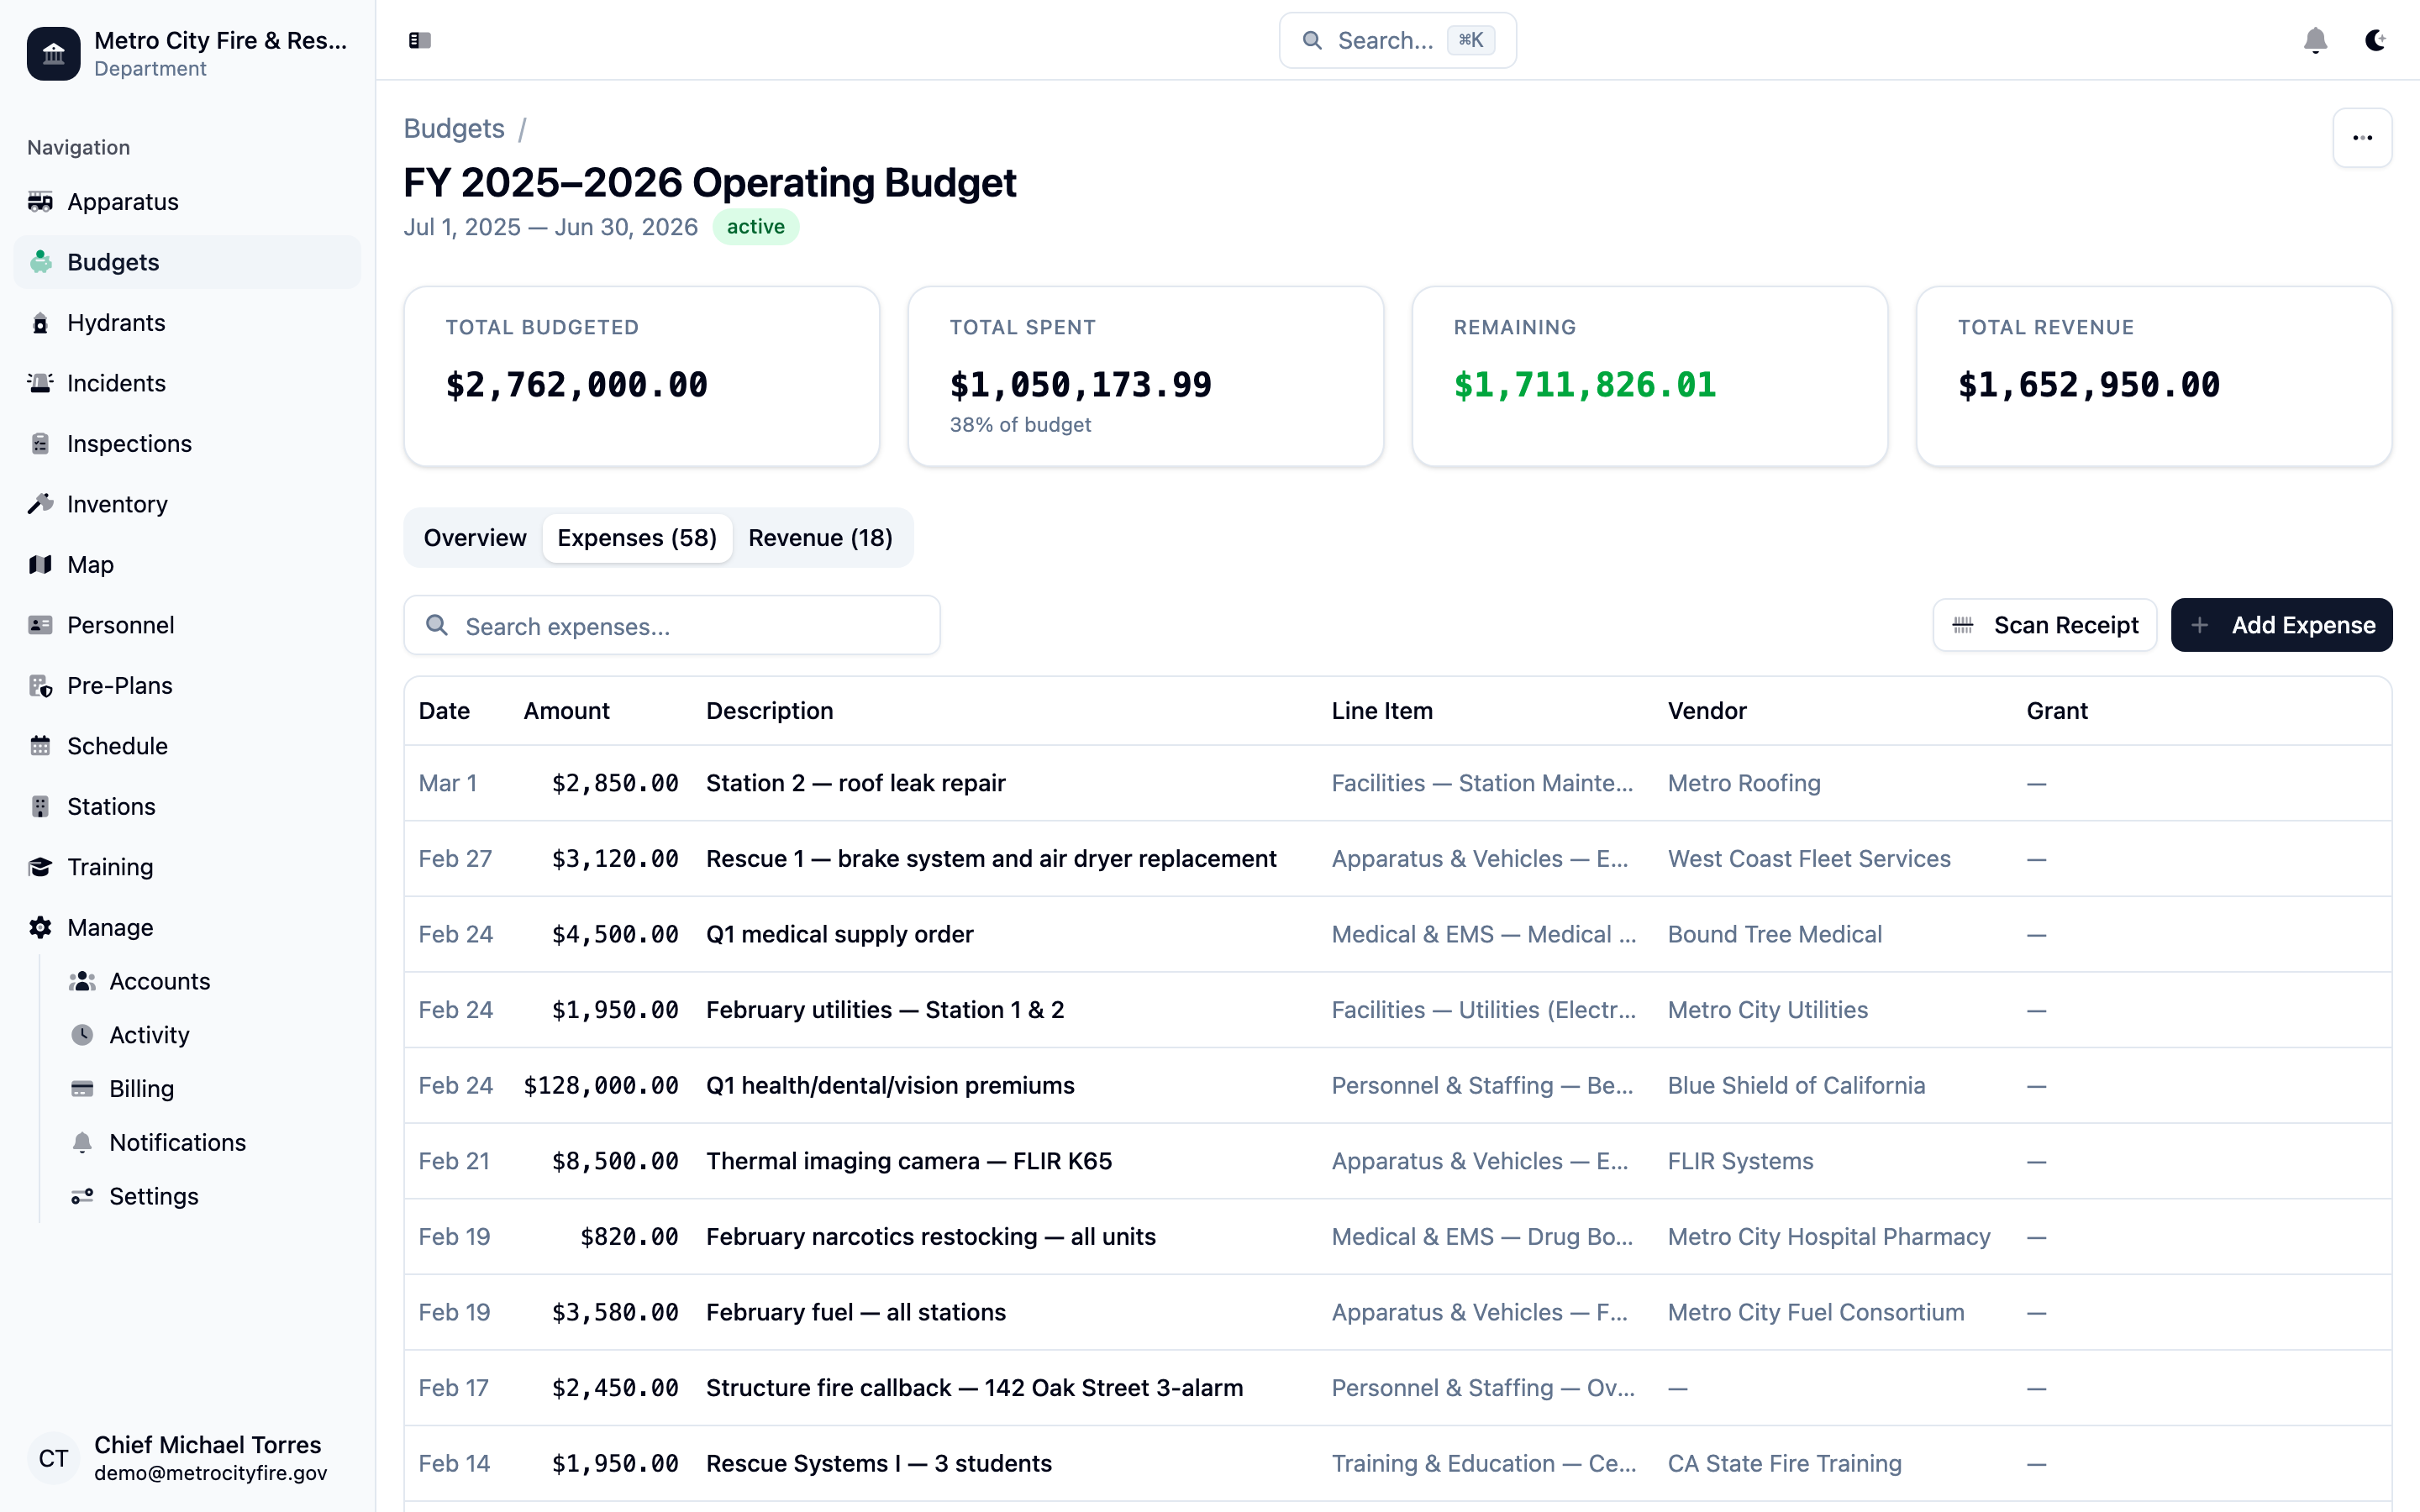Click the CT avatar for Chief Michael Torres
2420x1512 pixels.
[53, 1458]
